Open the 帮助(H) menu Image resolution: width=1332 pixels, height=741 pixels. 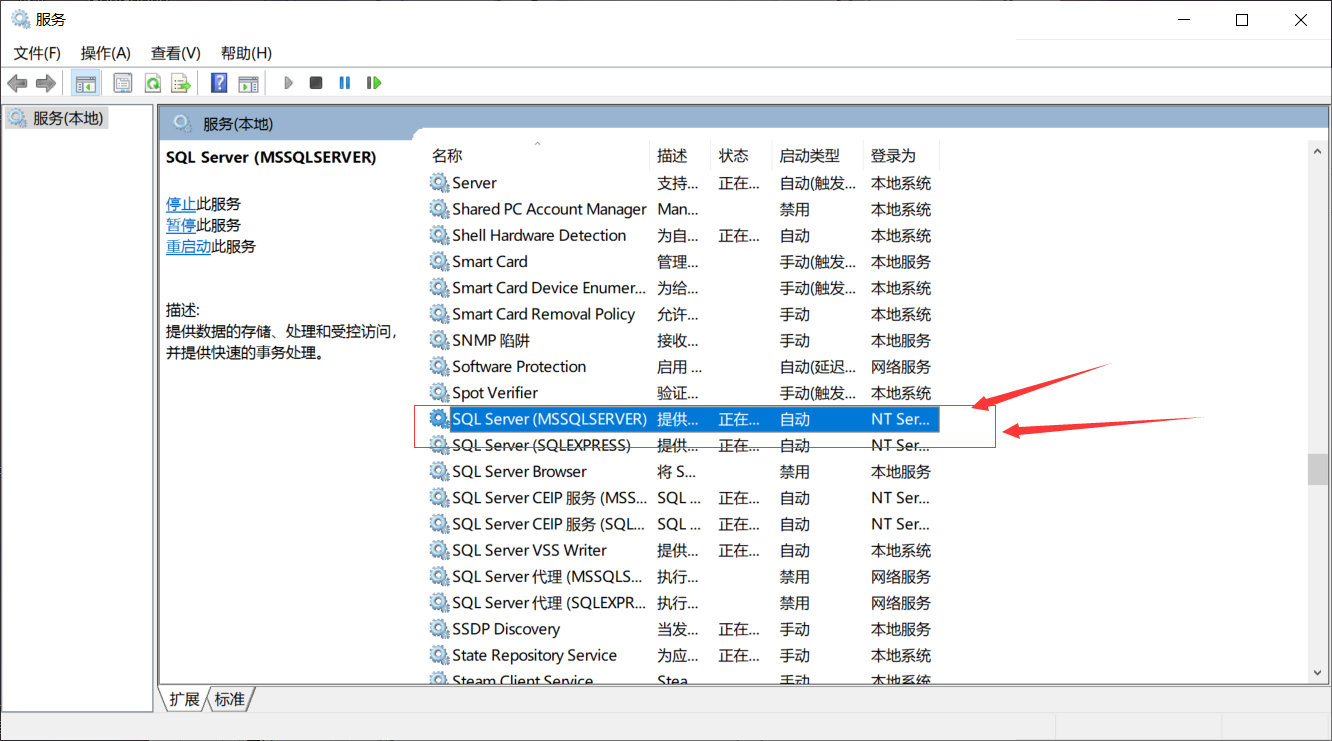pyautogui.click(x=246, y=53)
